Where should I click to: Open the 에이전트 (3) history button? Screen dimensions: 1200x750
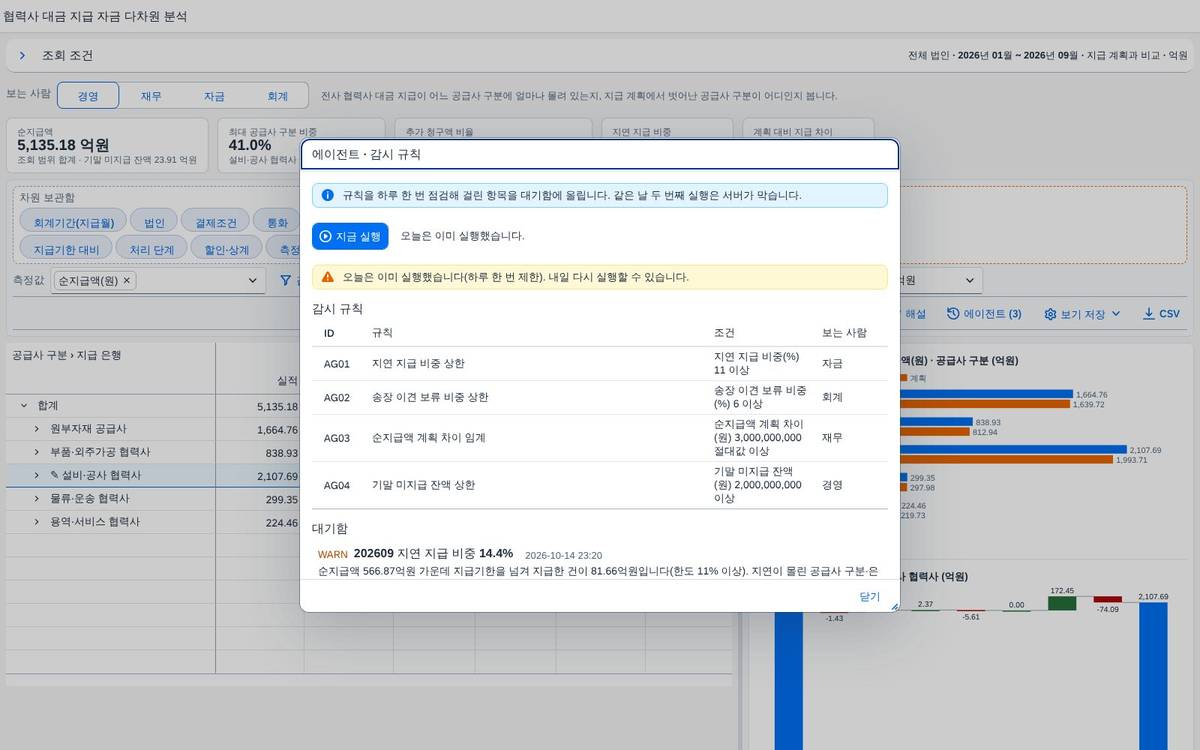point(984,314)
